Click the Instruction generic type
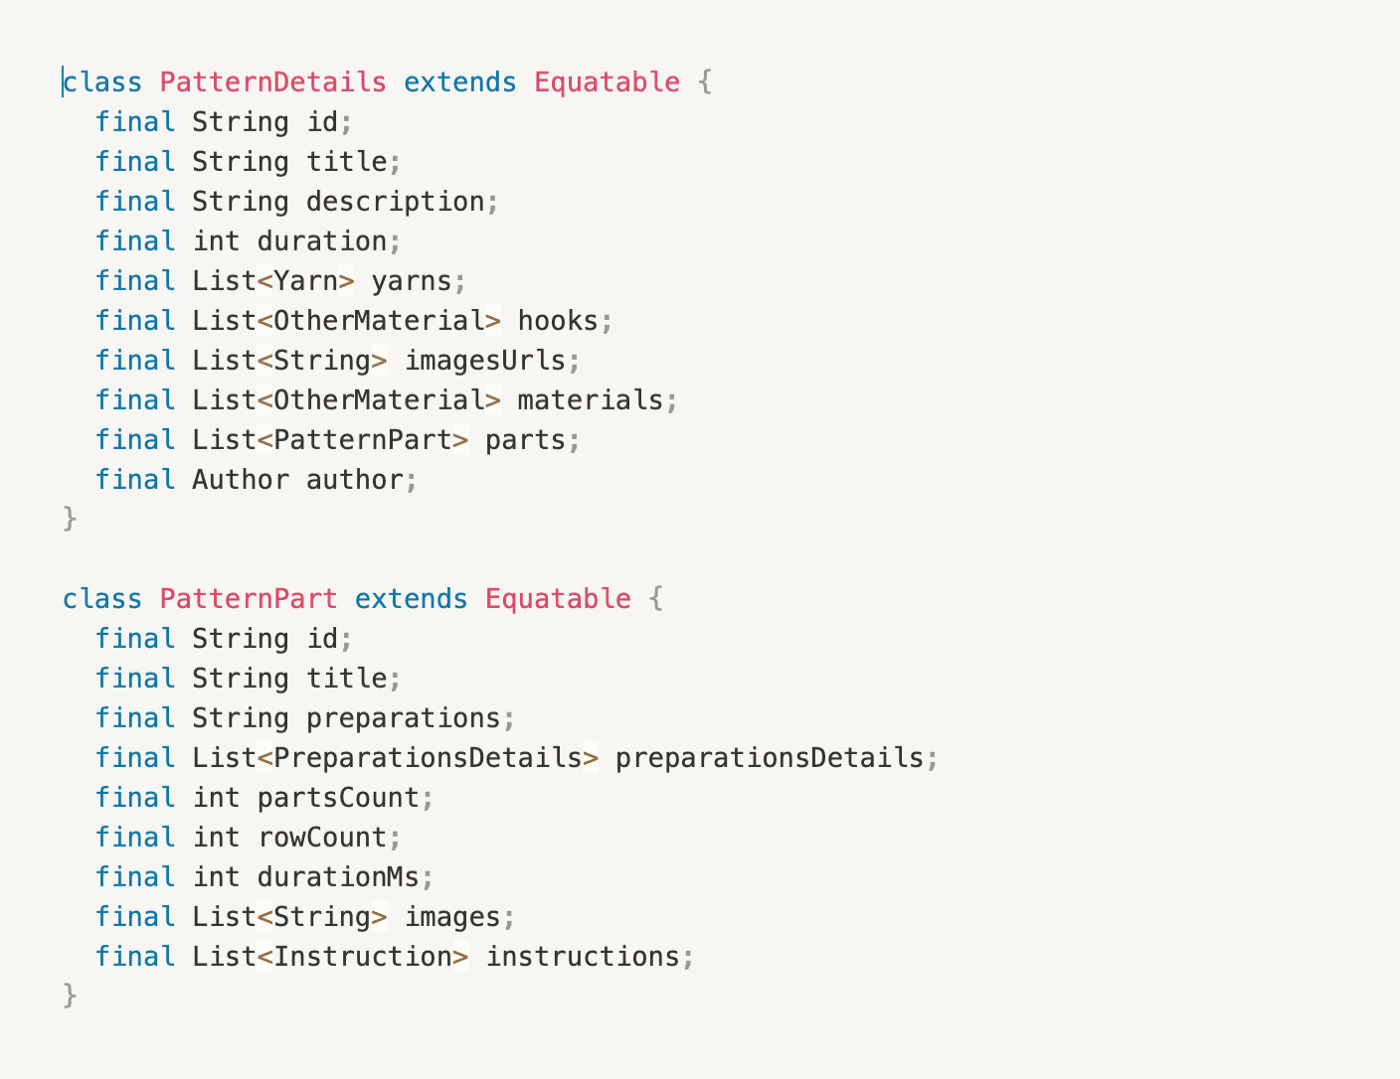This screenshot has width=1400, height=1079. 362,957
